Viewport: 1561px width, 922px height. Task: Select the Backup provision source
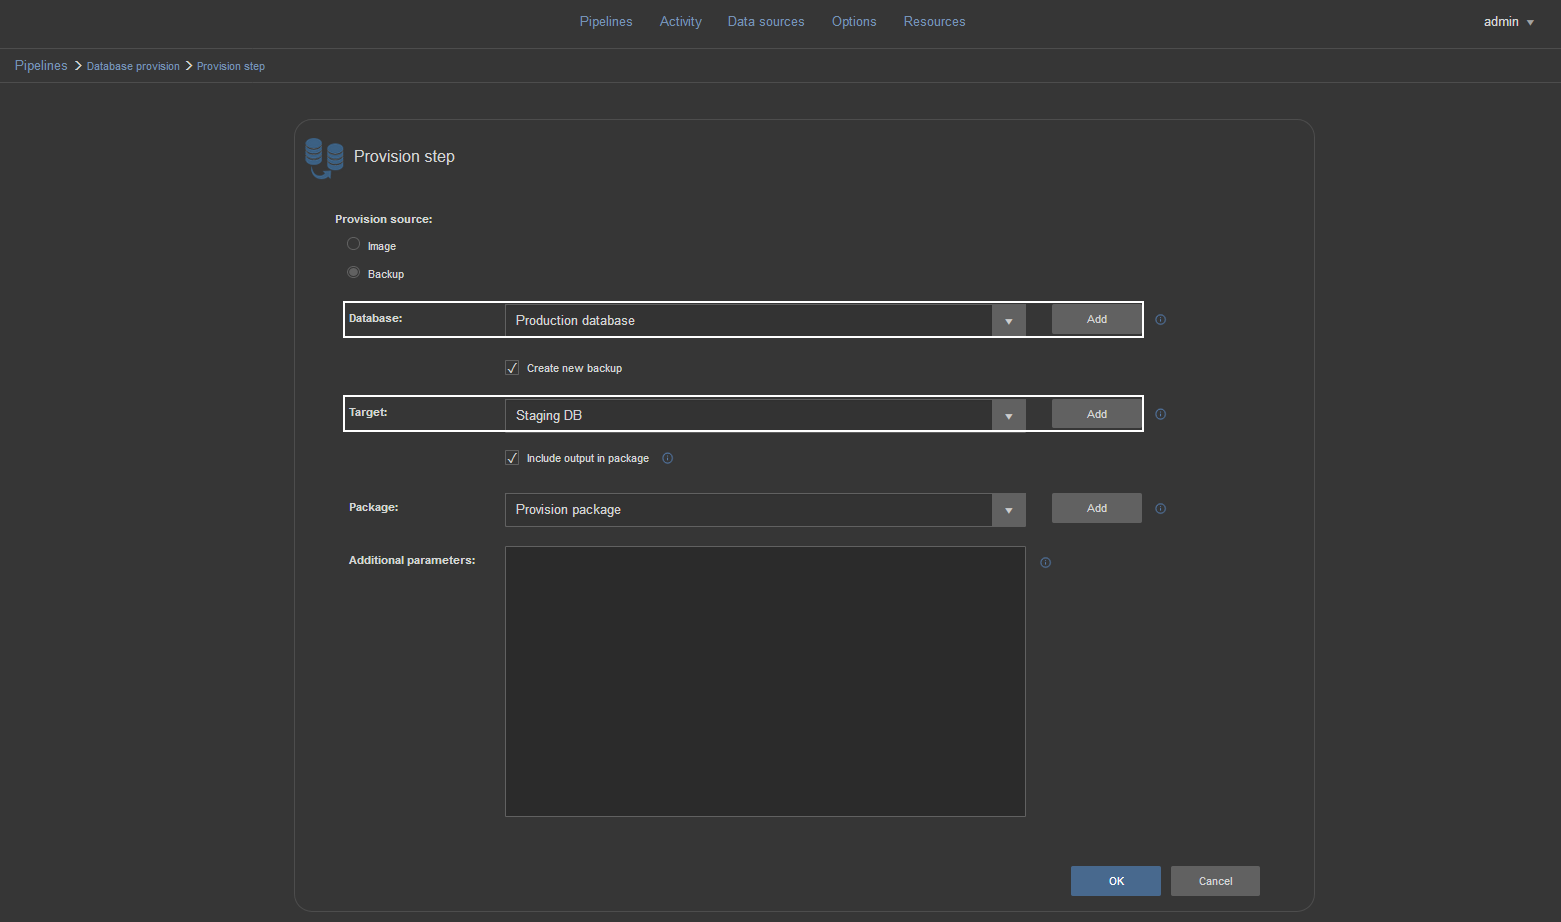pos(354,272)
